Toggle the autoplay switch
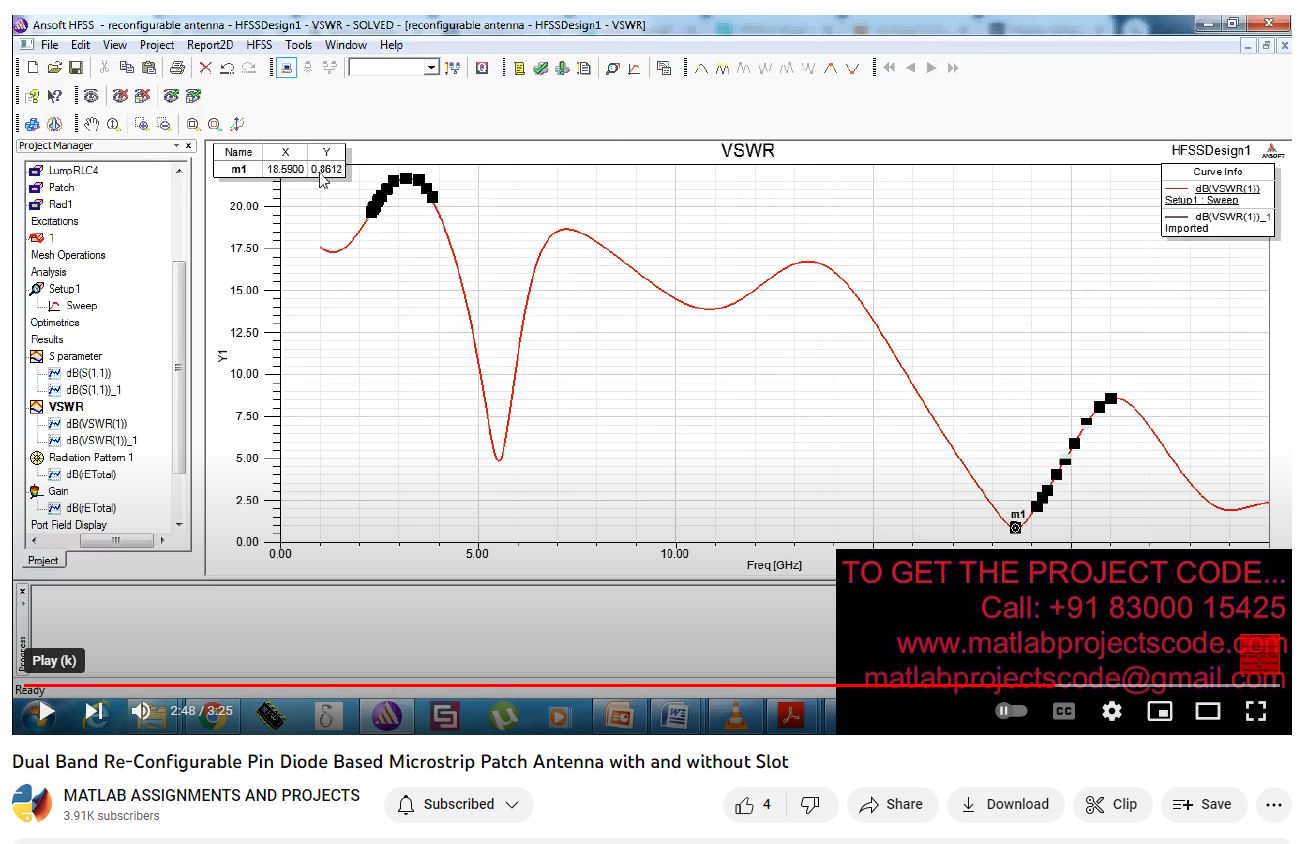The image size is (1305, 844). (1011, 711)
